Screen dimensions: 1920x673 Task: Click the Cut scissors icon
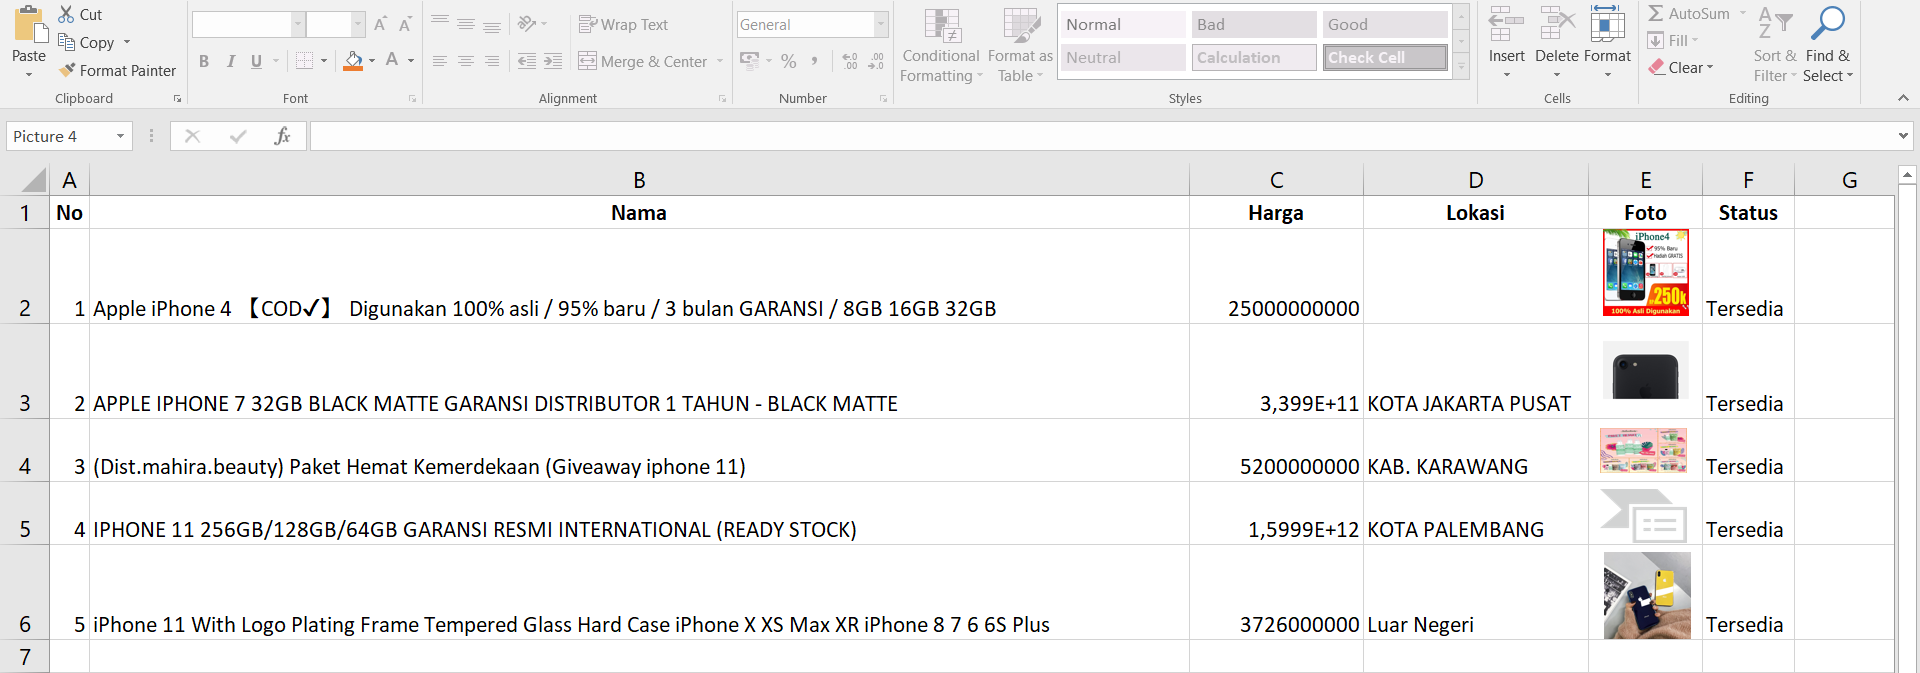click(66, 14)
